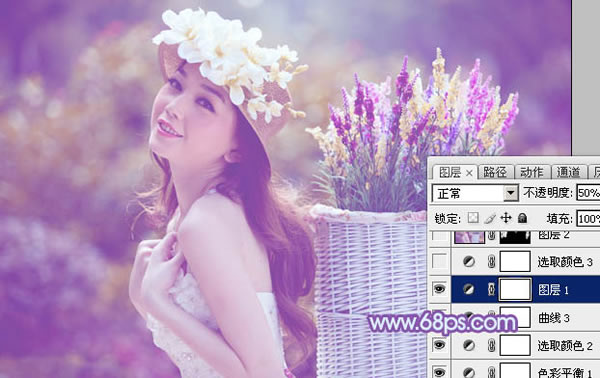Toggle lock image pixels brush icon

tap(489, 218)
